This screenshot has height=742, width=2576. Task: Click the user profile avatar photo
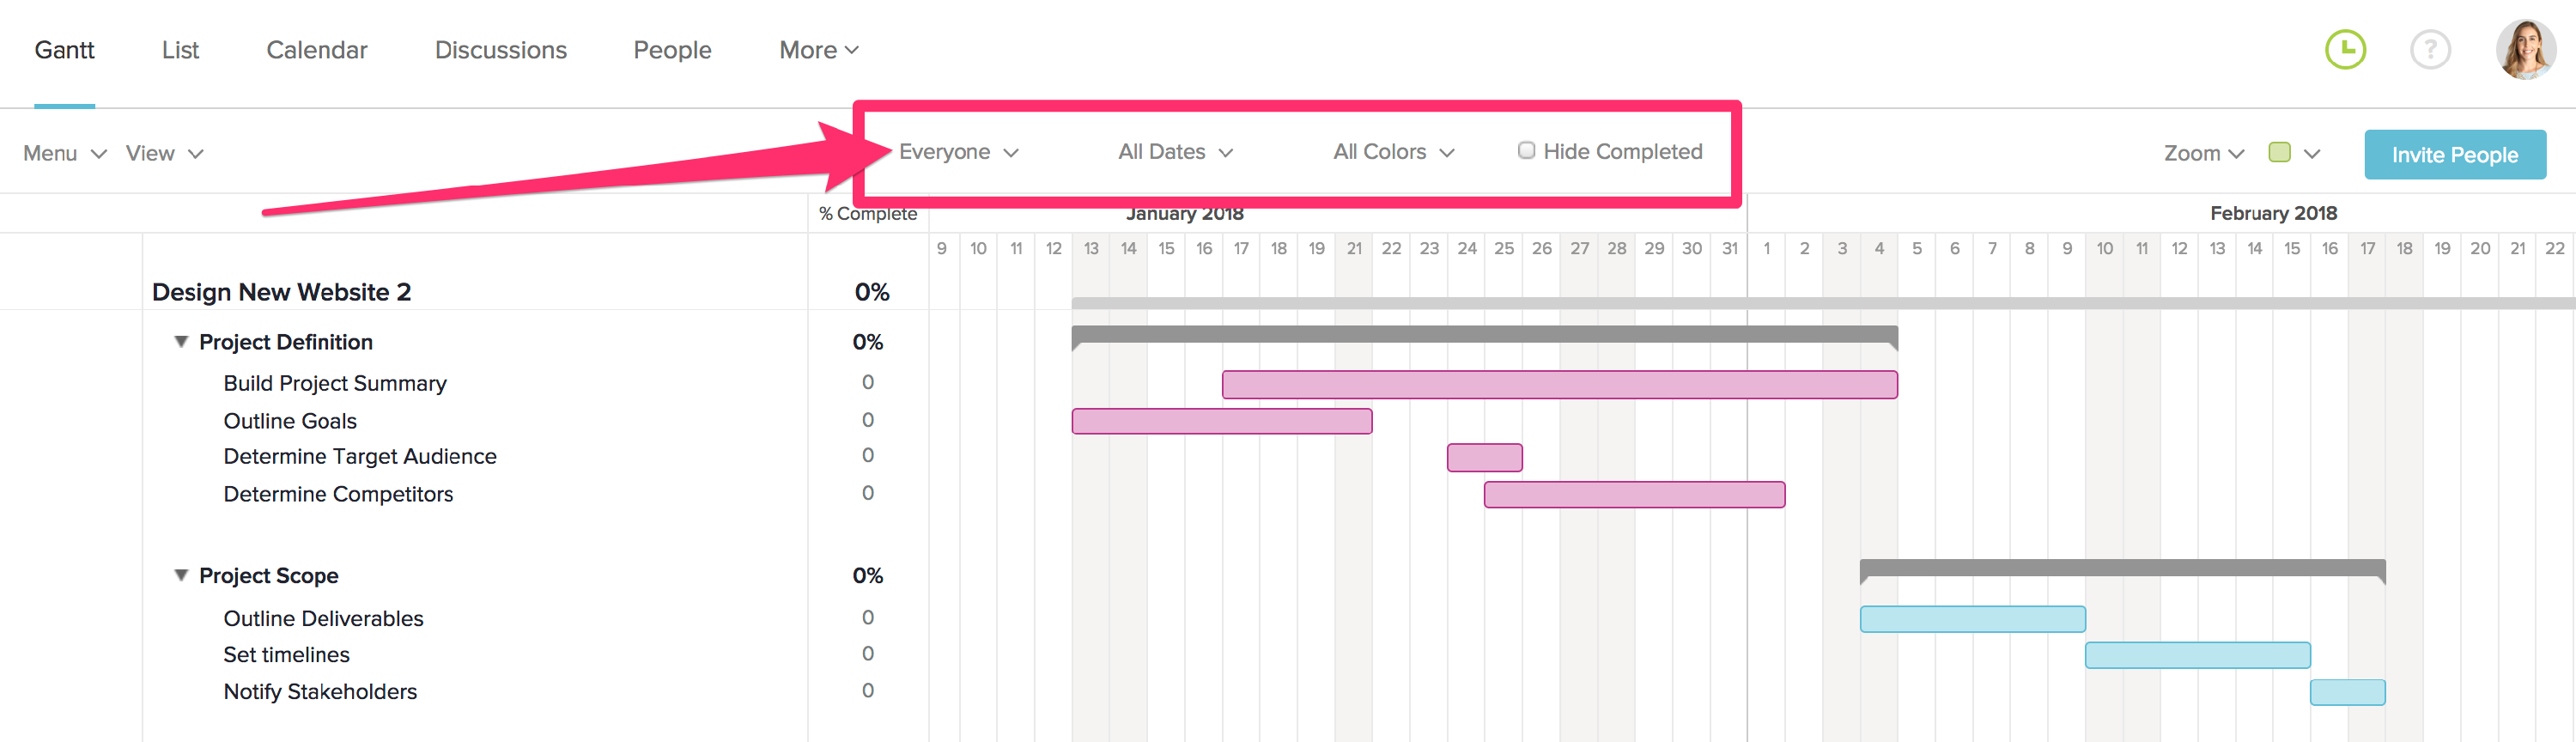[2525, 49]
